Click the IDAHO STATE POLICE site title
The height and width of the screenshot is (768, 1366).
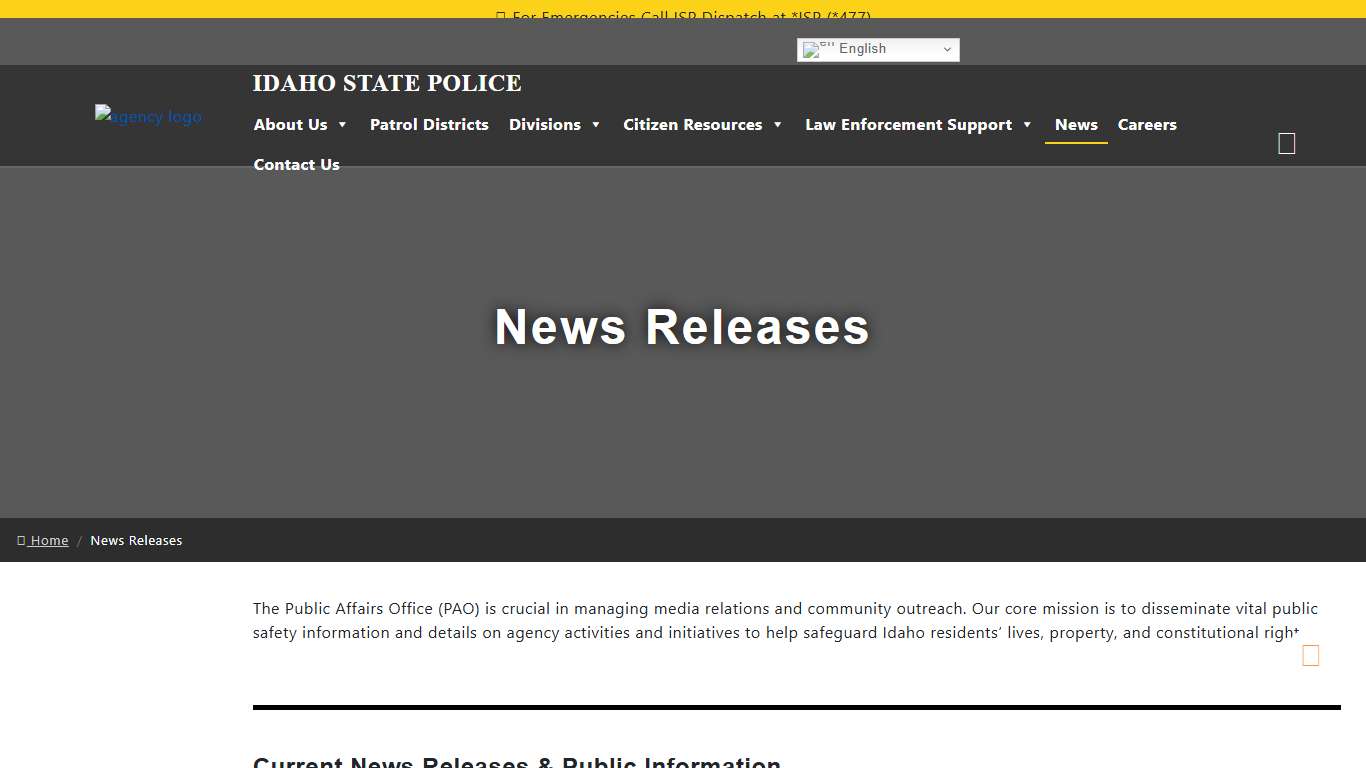point(387,83)
